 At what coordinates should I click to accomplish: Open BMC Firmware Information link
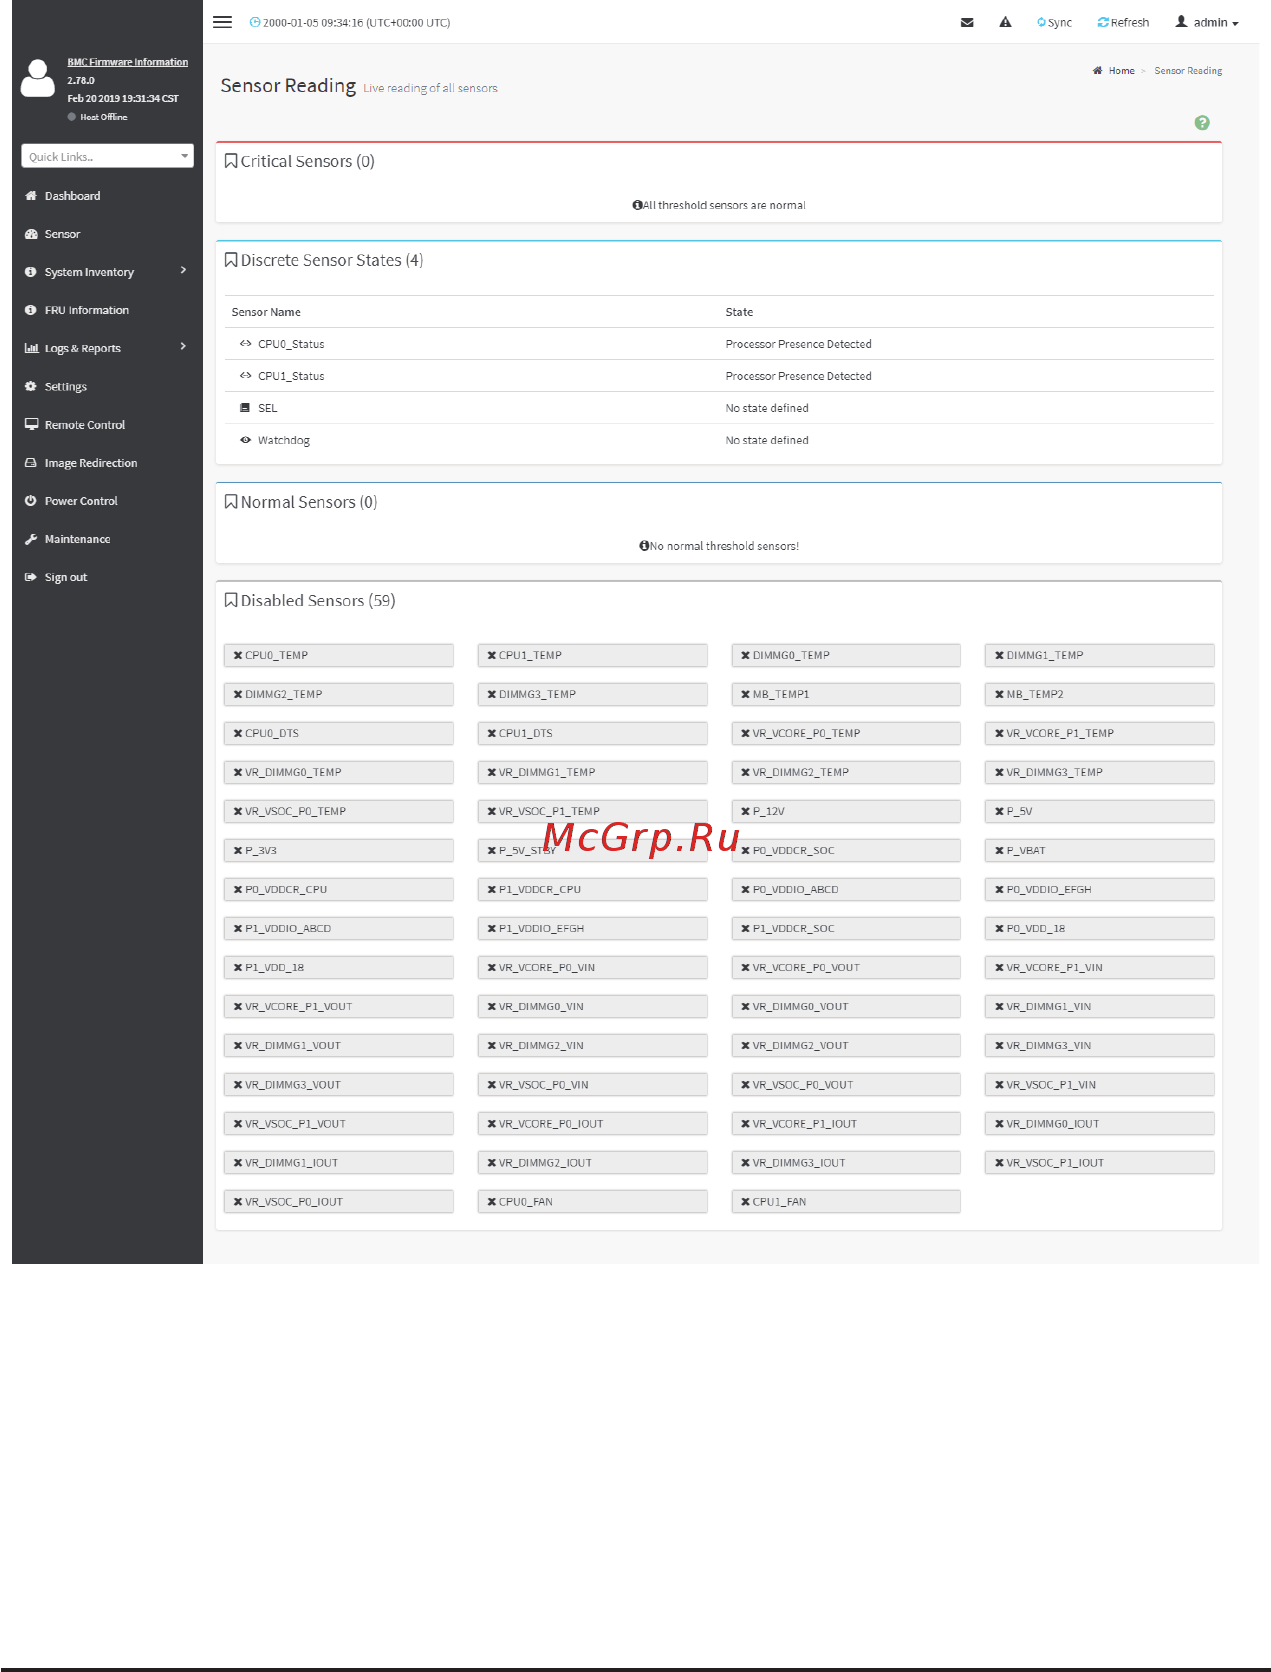[127, 62]
